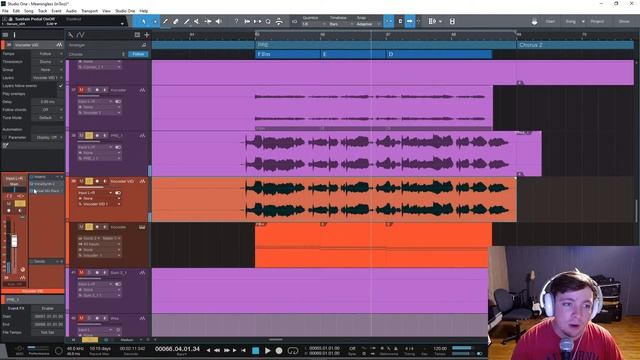Click the Show page button
Image resolution: width=640 pixels, height=360 pixels.
[x=624, y=22]
